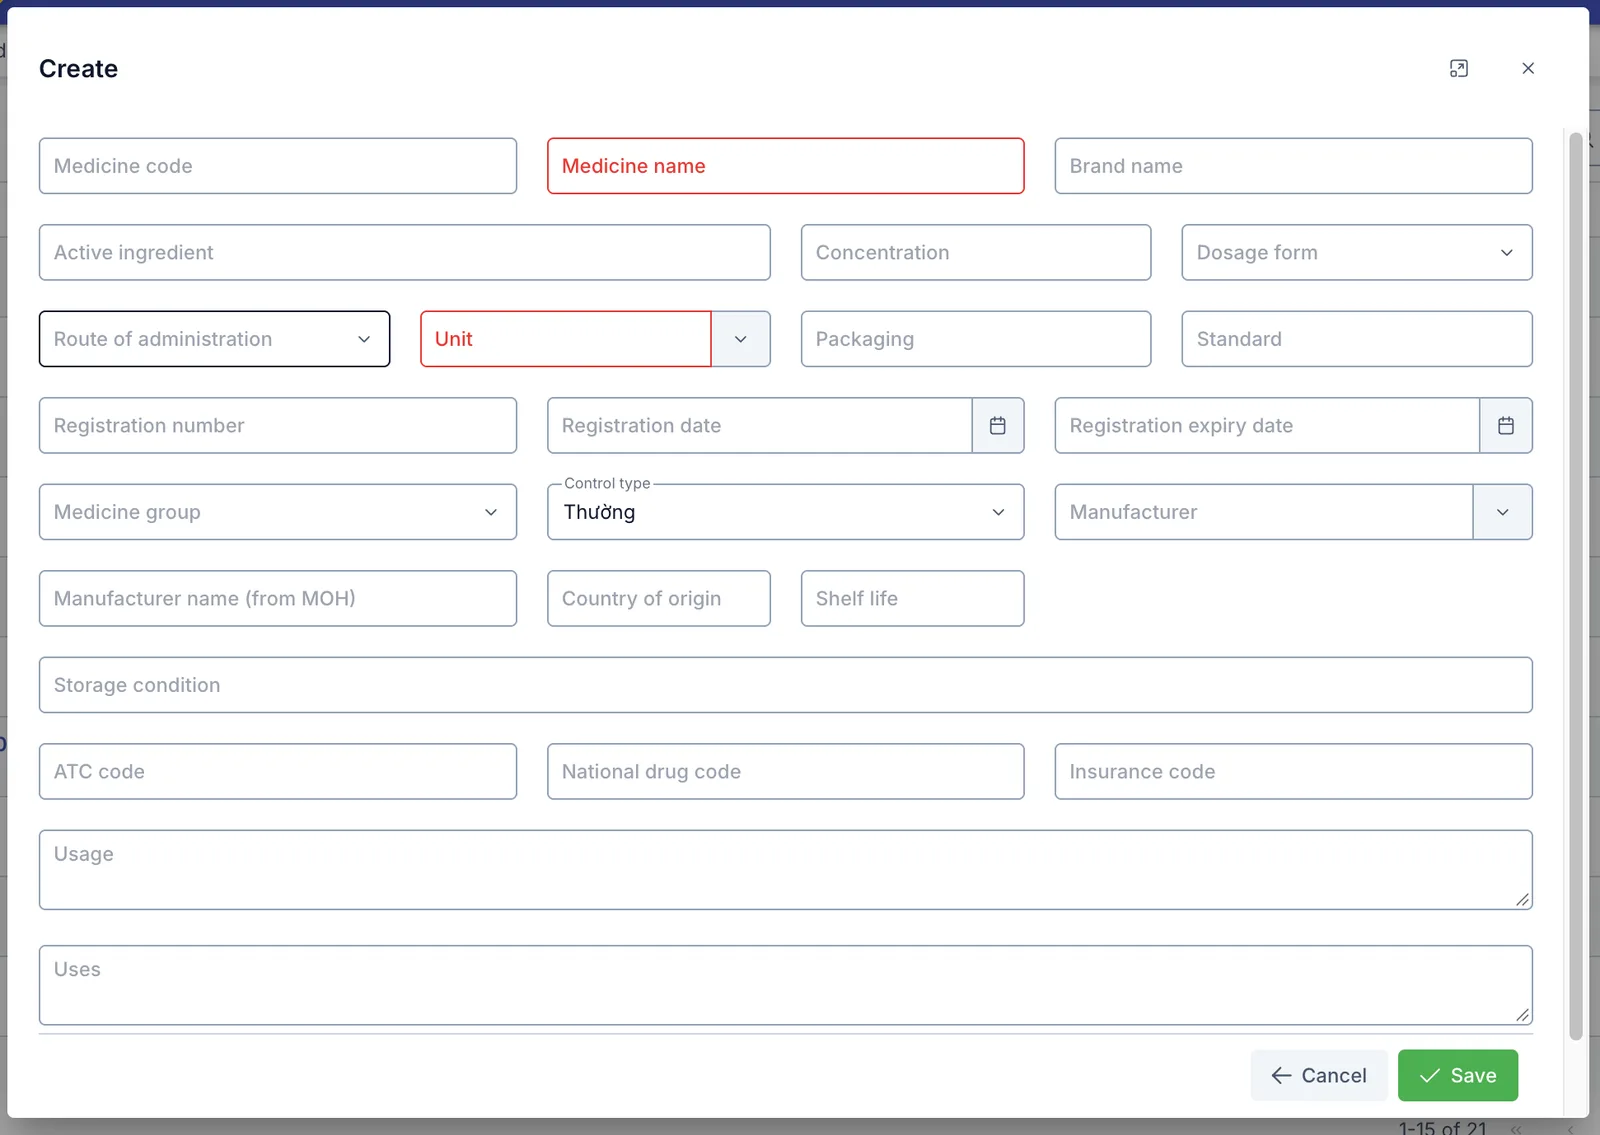Focus the Registration date text field
Image resolution: width=1600 pixels, height=1135 pixels.
[760, 426]
